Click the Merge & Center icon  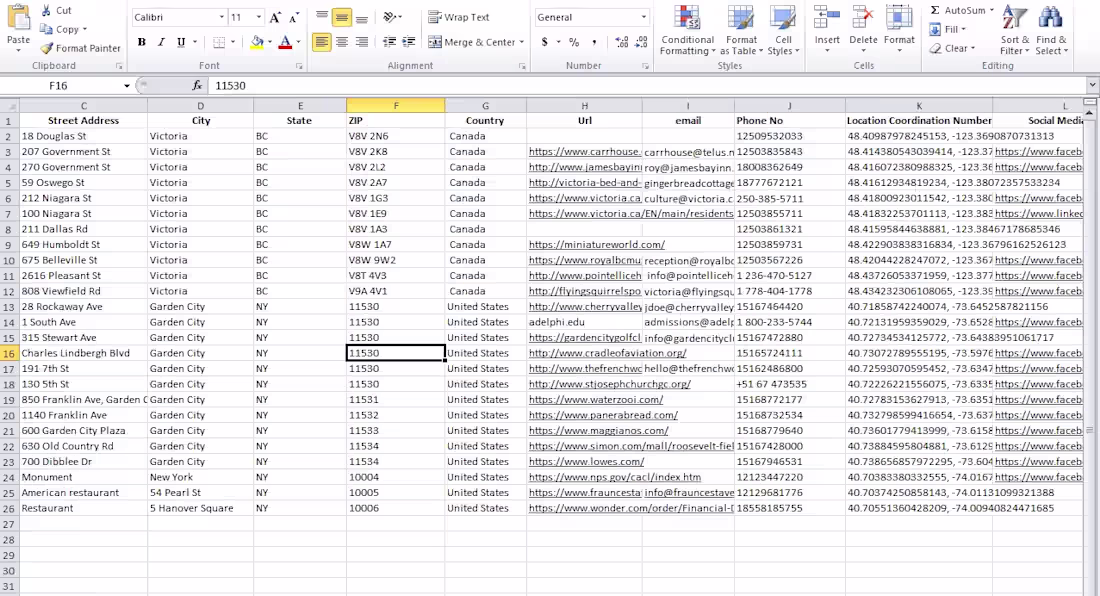coord(436,41)
